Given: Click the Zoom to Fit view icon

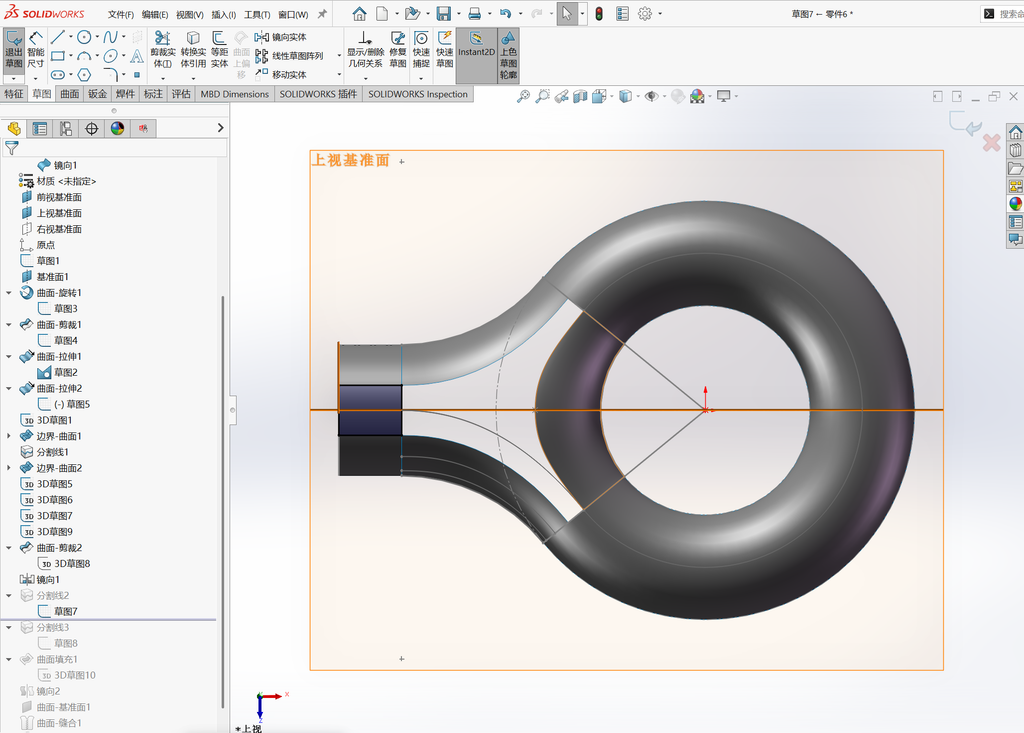Looking at the screenshot, I should point(523,97).
